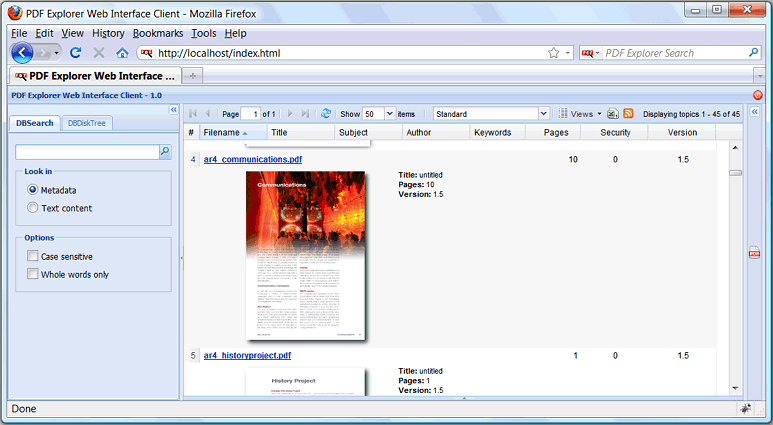
Task: Focus the metadata search text field
Action: pos(87,152)
